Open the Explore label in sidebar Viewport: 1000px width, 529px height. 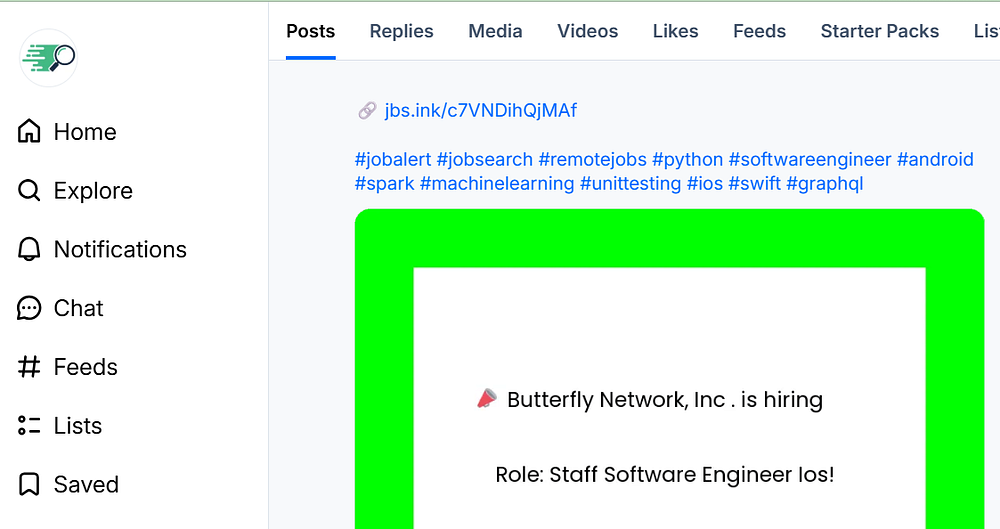coord(93,191)
